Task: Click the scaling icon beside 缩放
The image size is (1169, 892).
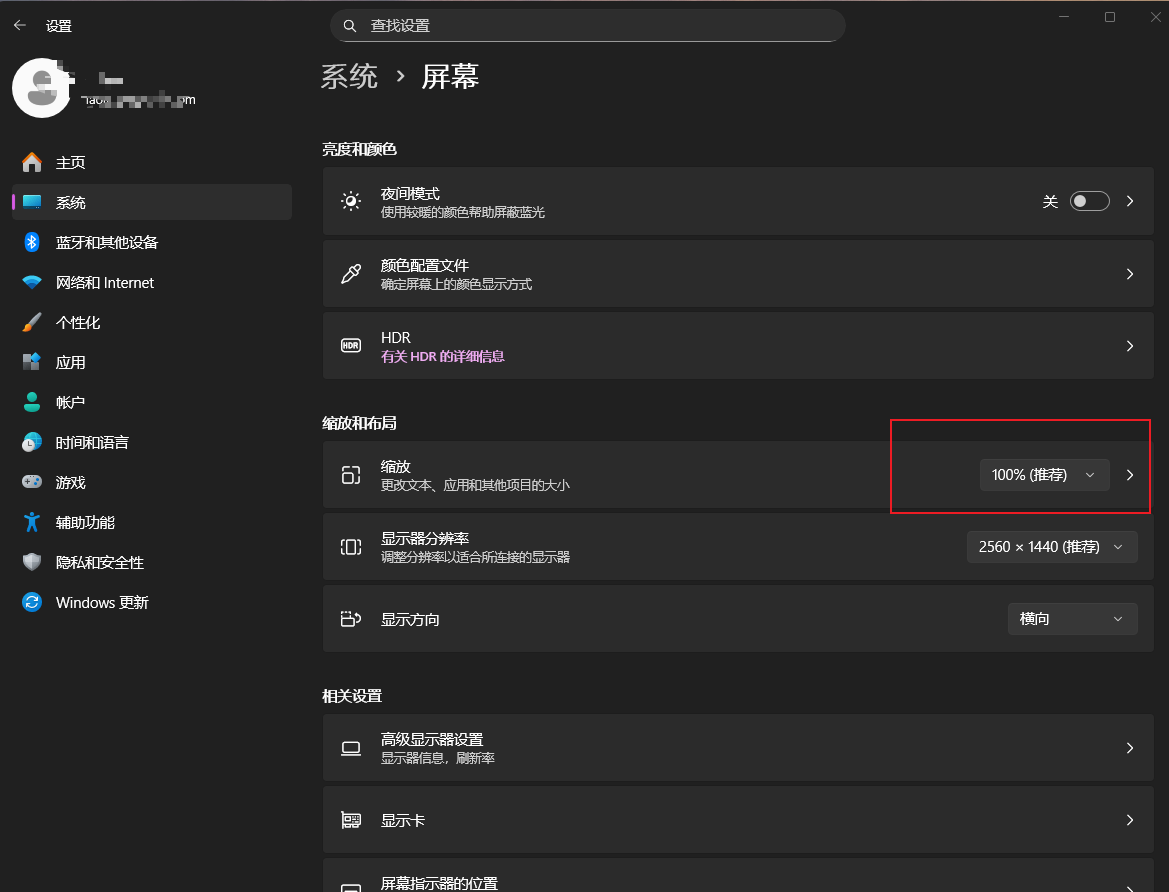Action: click(x=351, y=474)
